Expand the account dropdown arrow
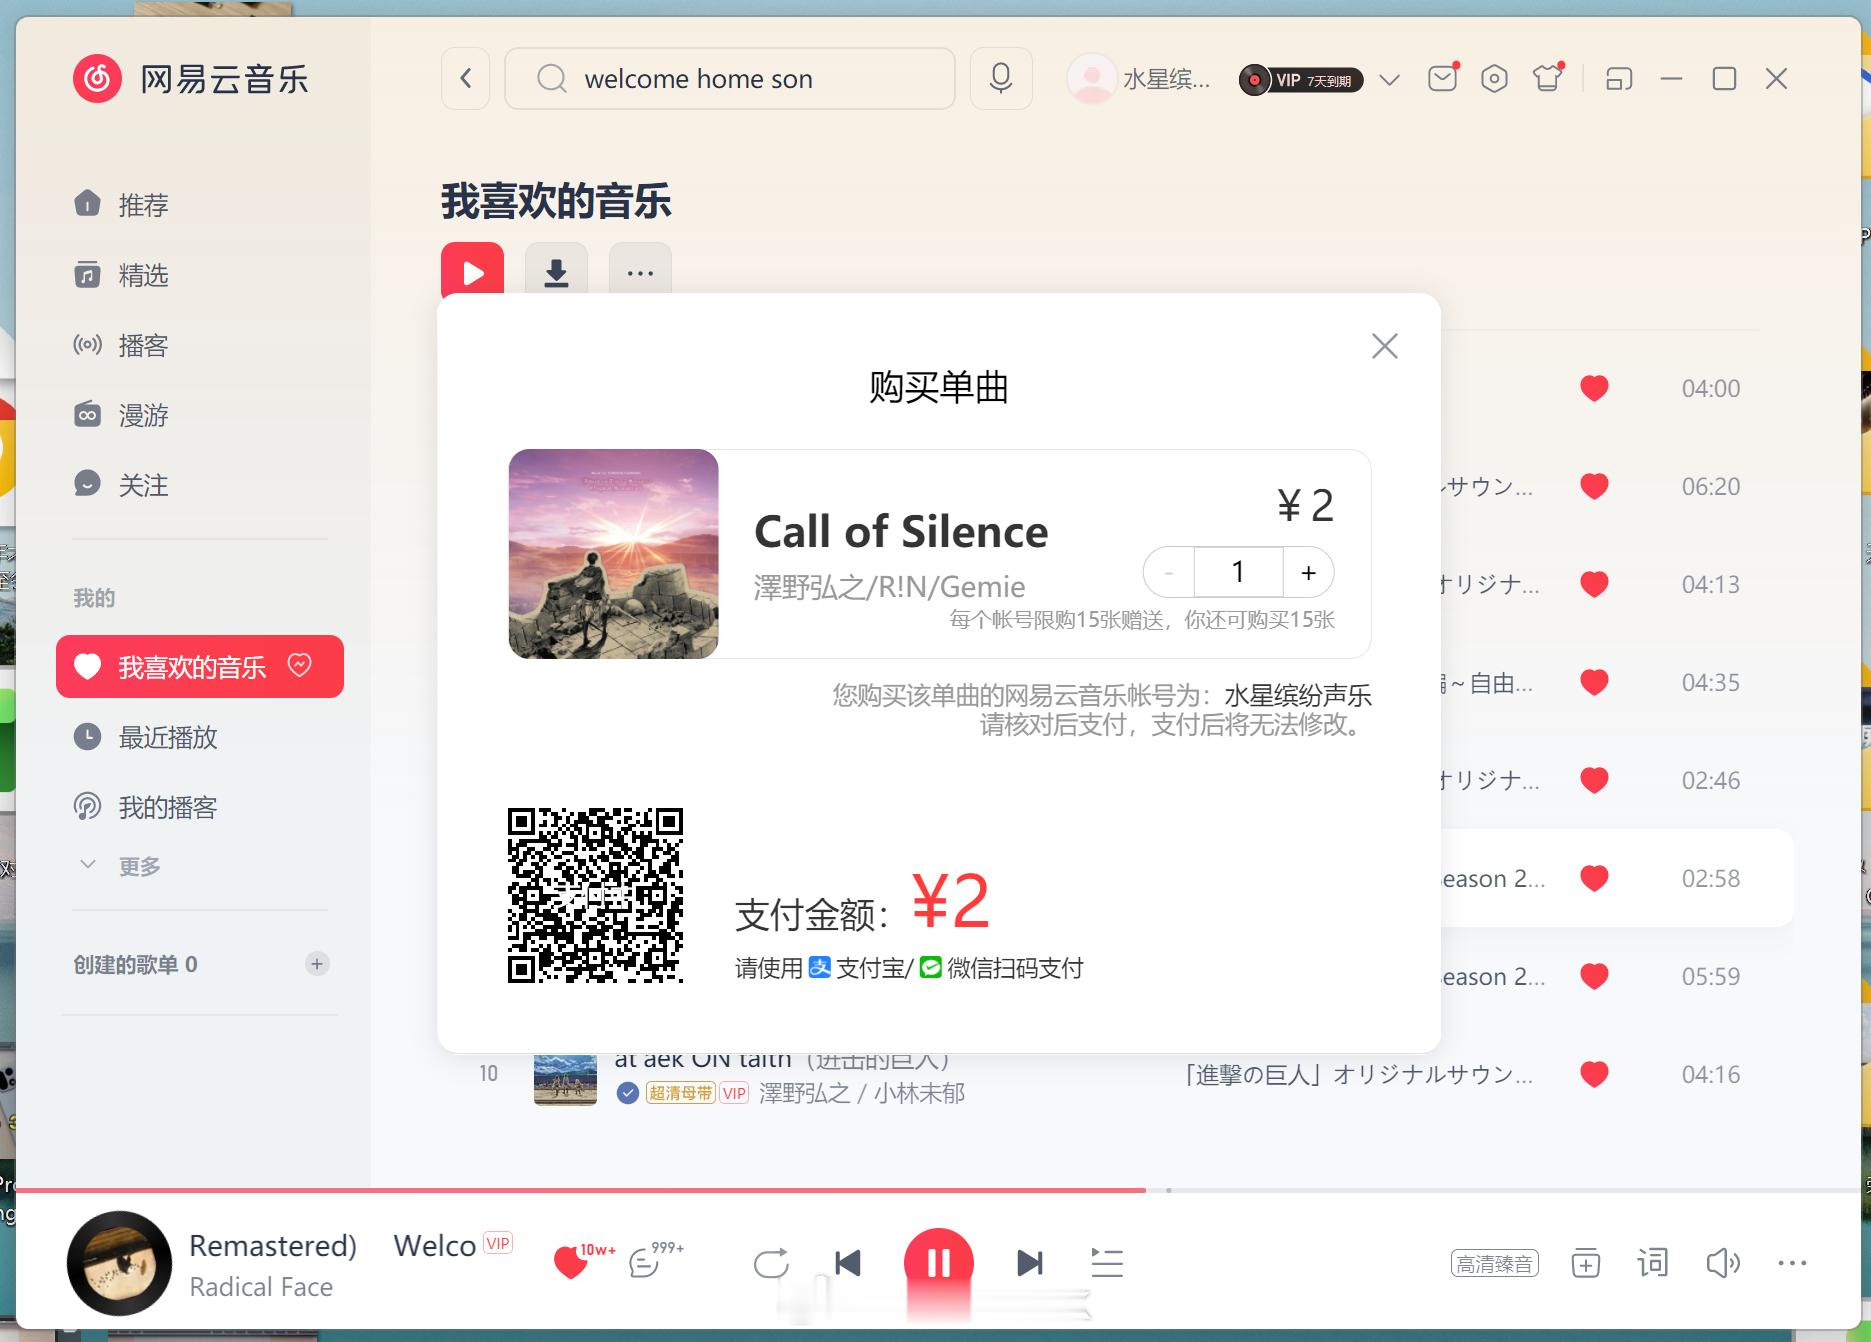1871x1342 pixels. pos(1389,79)
